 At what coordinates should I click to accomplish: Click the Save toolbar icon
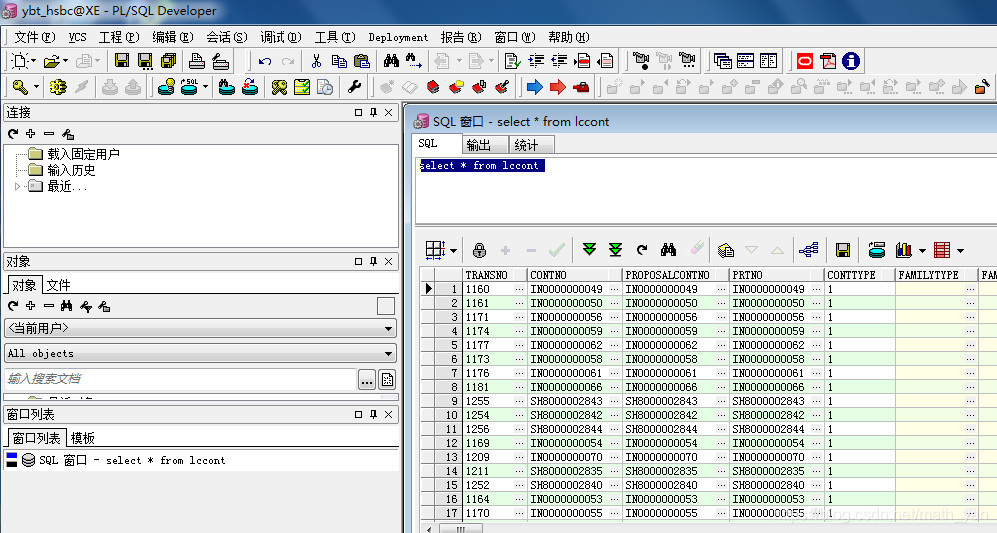click(x=121, y=61)
